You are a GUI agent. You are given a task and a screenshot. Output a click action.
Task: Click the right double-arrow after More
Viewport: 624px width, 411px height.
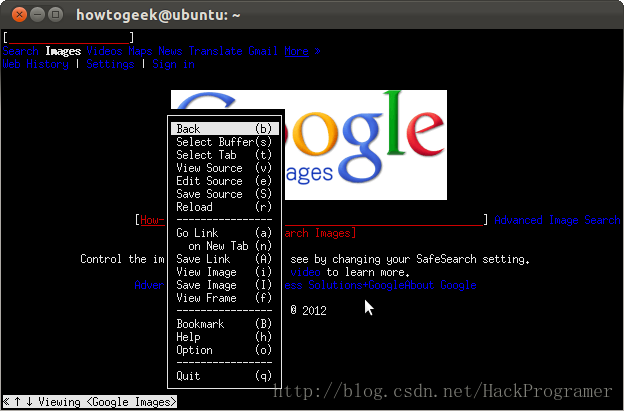(x=317, y=51)
